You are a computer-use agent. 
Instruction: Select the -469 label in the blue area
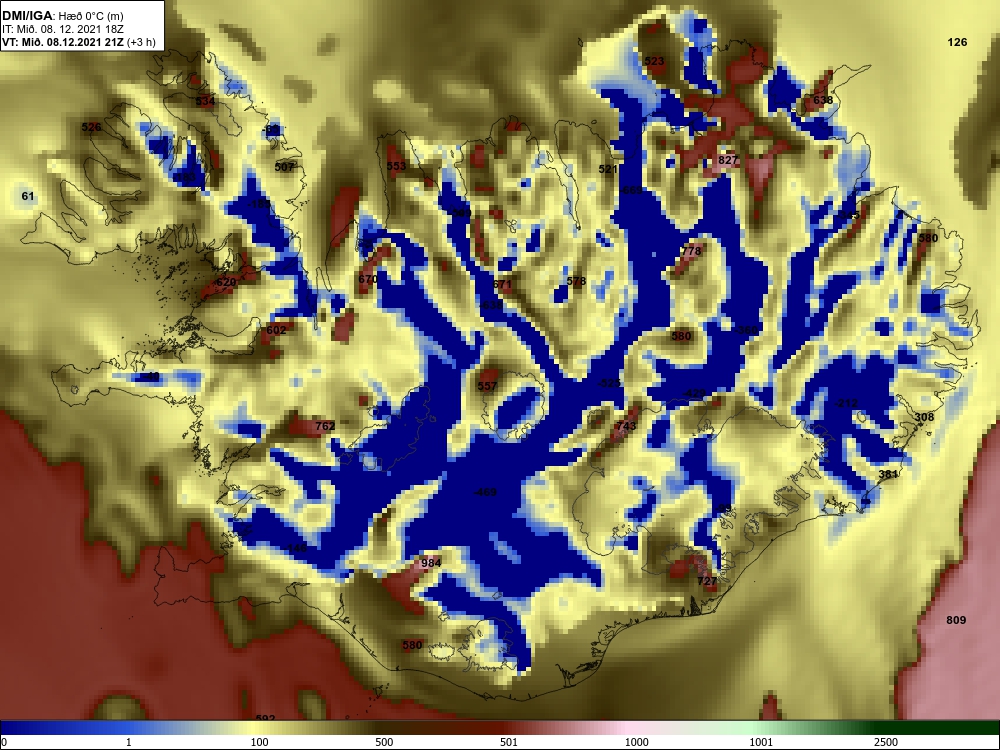pyautogui.click(x=485, y=492)
